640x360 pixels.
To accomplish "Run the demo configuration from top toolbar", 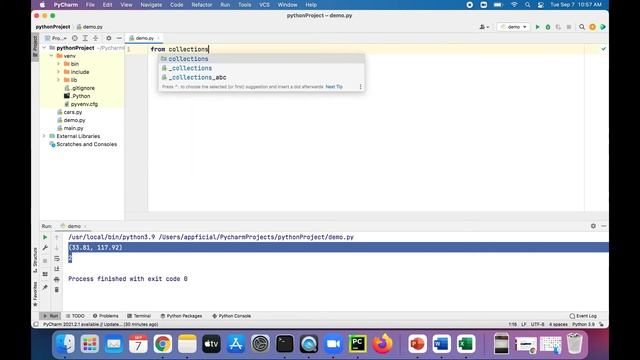I will pos(538,27).
